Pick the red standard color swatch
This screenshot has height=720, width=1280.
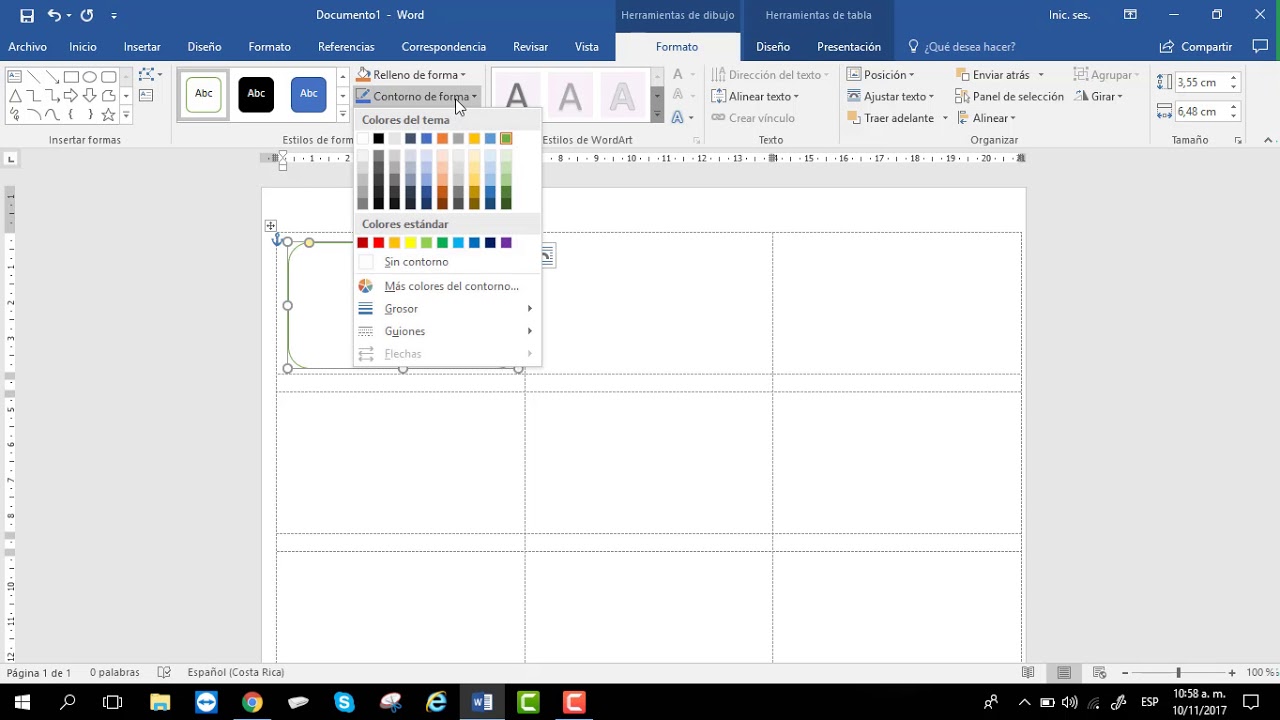click(x=378, y=243)
